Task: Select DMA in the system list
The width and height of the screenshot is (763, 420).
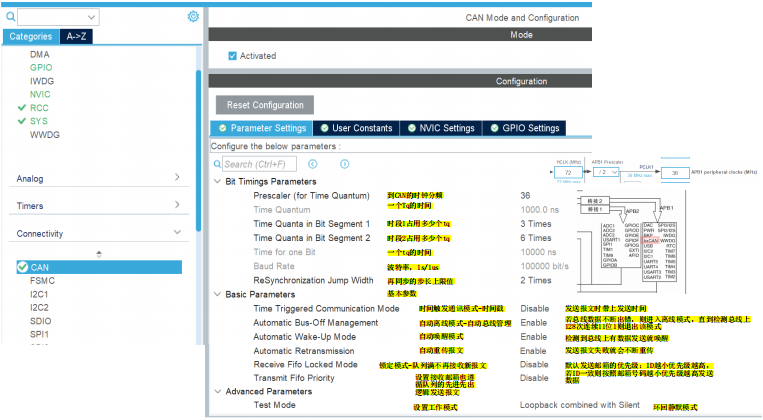Action: [39, 55]
